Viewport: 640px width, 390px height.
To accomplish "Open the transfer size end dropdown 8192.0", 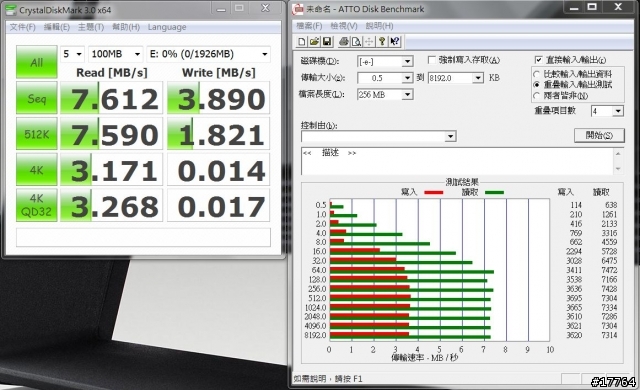I will pos(478,78).
